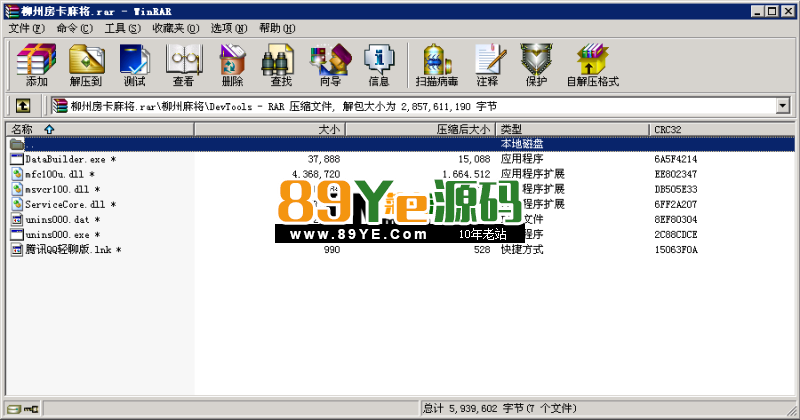Sort by Packed Size (压缩后大小) column header
The image size is (800, 420).
tap(421, 129)
